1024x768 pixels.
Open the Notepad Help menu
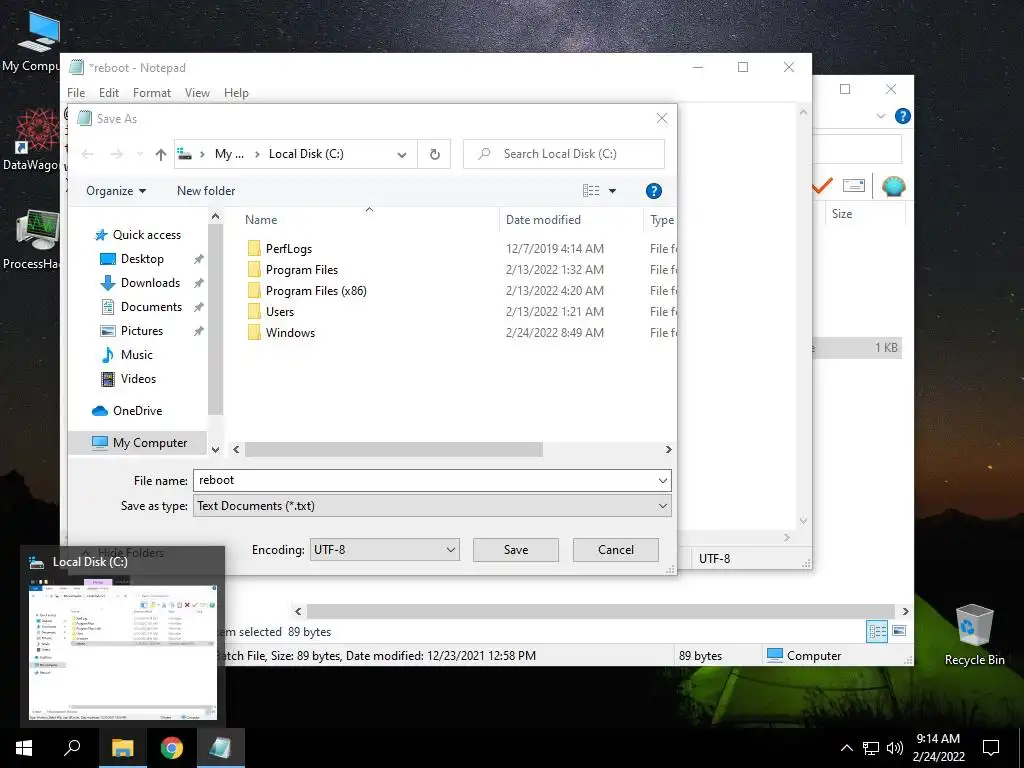point(236,93)
